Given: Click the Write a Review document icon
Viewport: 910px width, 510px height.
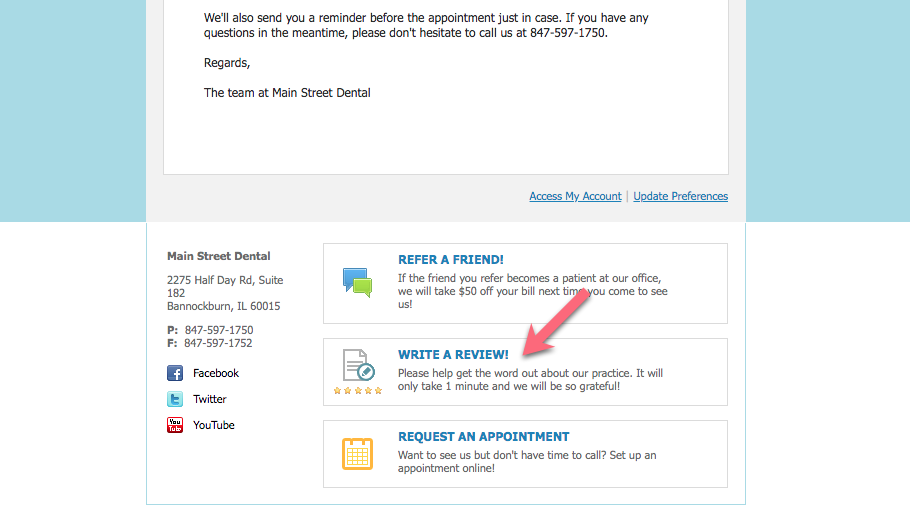Looking at the screenshot, I should click(x=358, y=364).
